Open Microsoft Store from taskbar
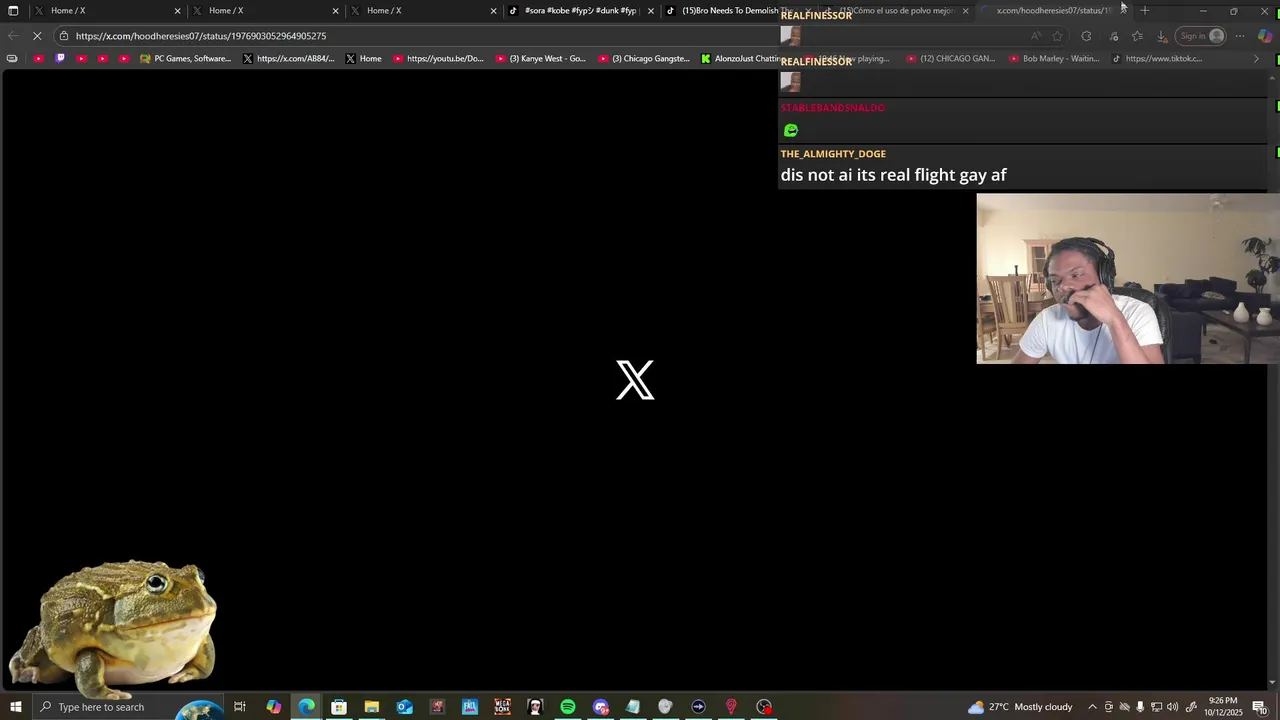Screen dimensions: 1280x720 coord(339,707)
